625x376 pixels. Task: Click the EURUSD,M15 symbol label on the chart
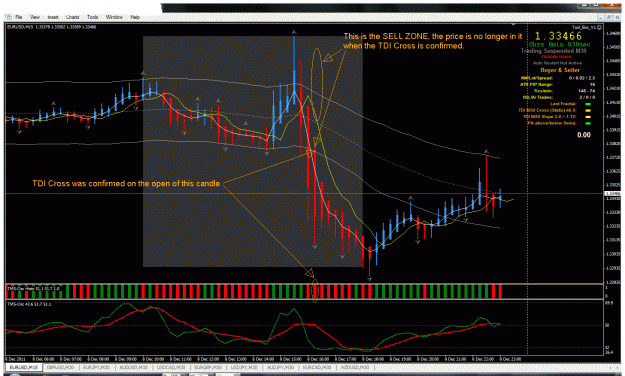tap(21, 27)
